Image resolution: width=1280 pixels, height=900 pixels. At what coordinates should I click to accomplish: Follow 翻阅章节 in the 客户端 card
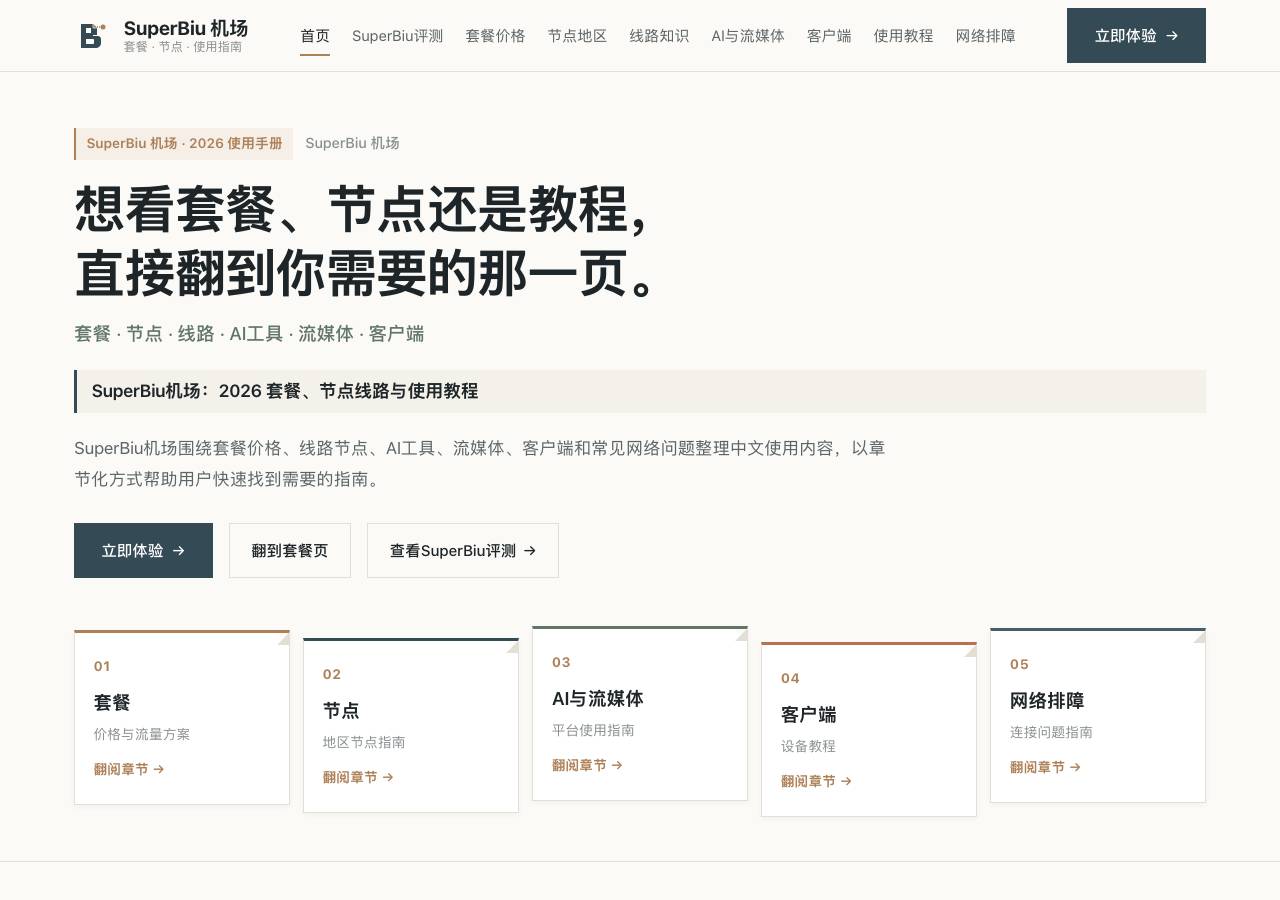[816, 781]
